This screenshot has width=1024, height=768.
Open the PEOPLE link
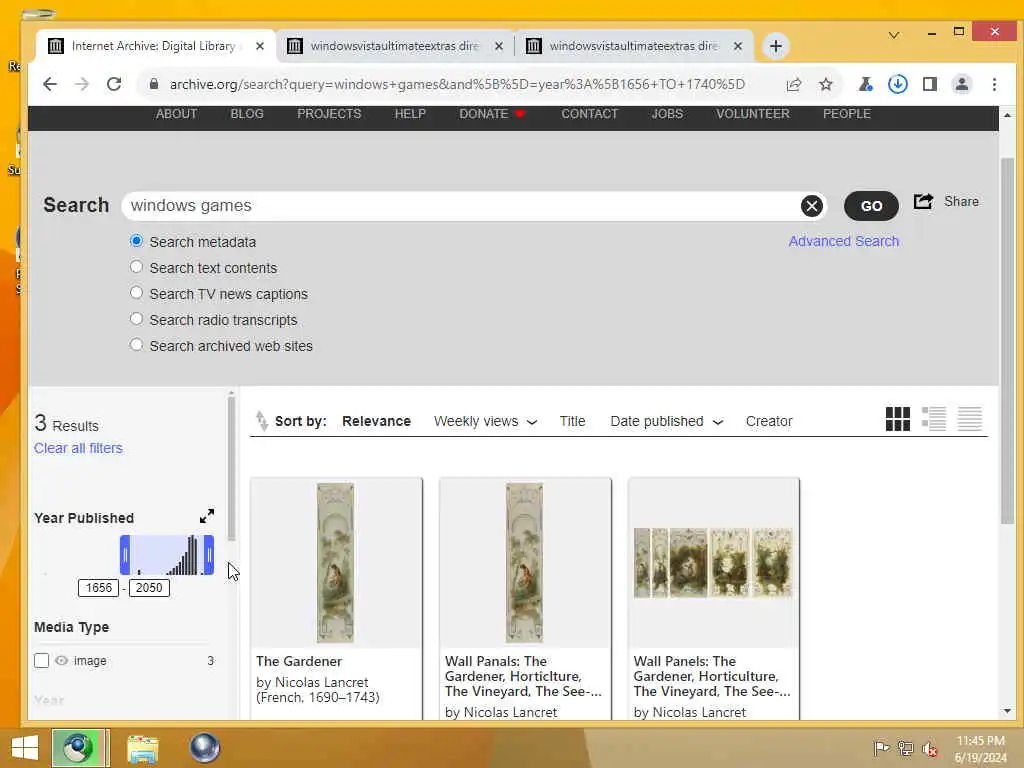pos(846,114)
